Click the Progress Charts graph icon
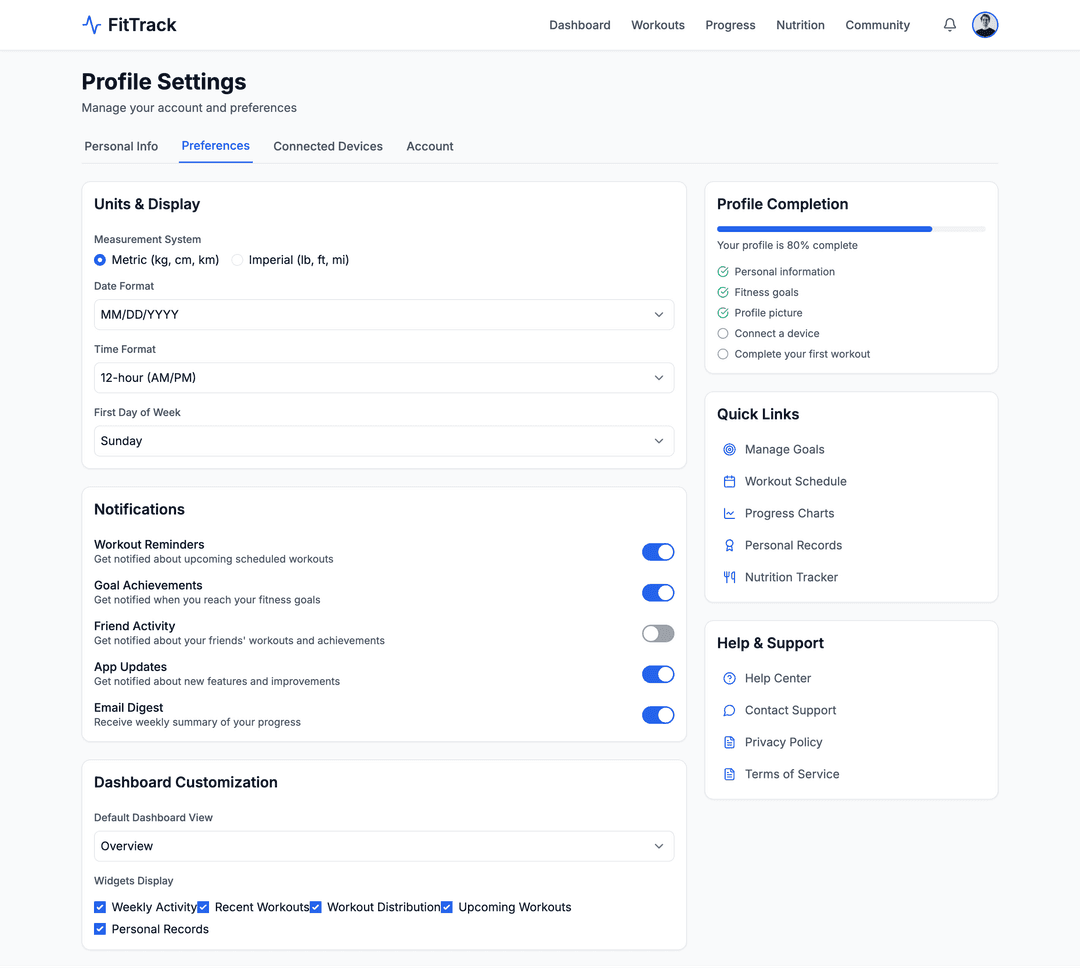Viewport: 1080px width, 968px height. 729,514
